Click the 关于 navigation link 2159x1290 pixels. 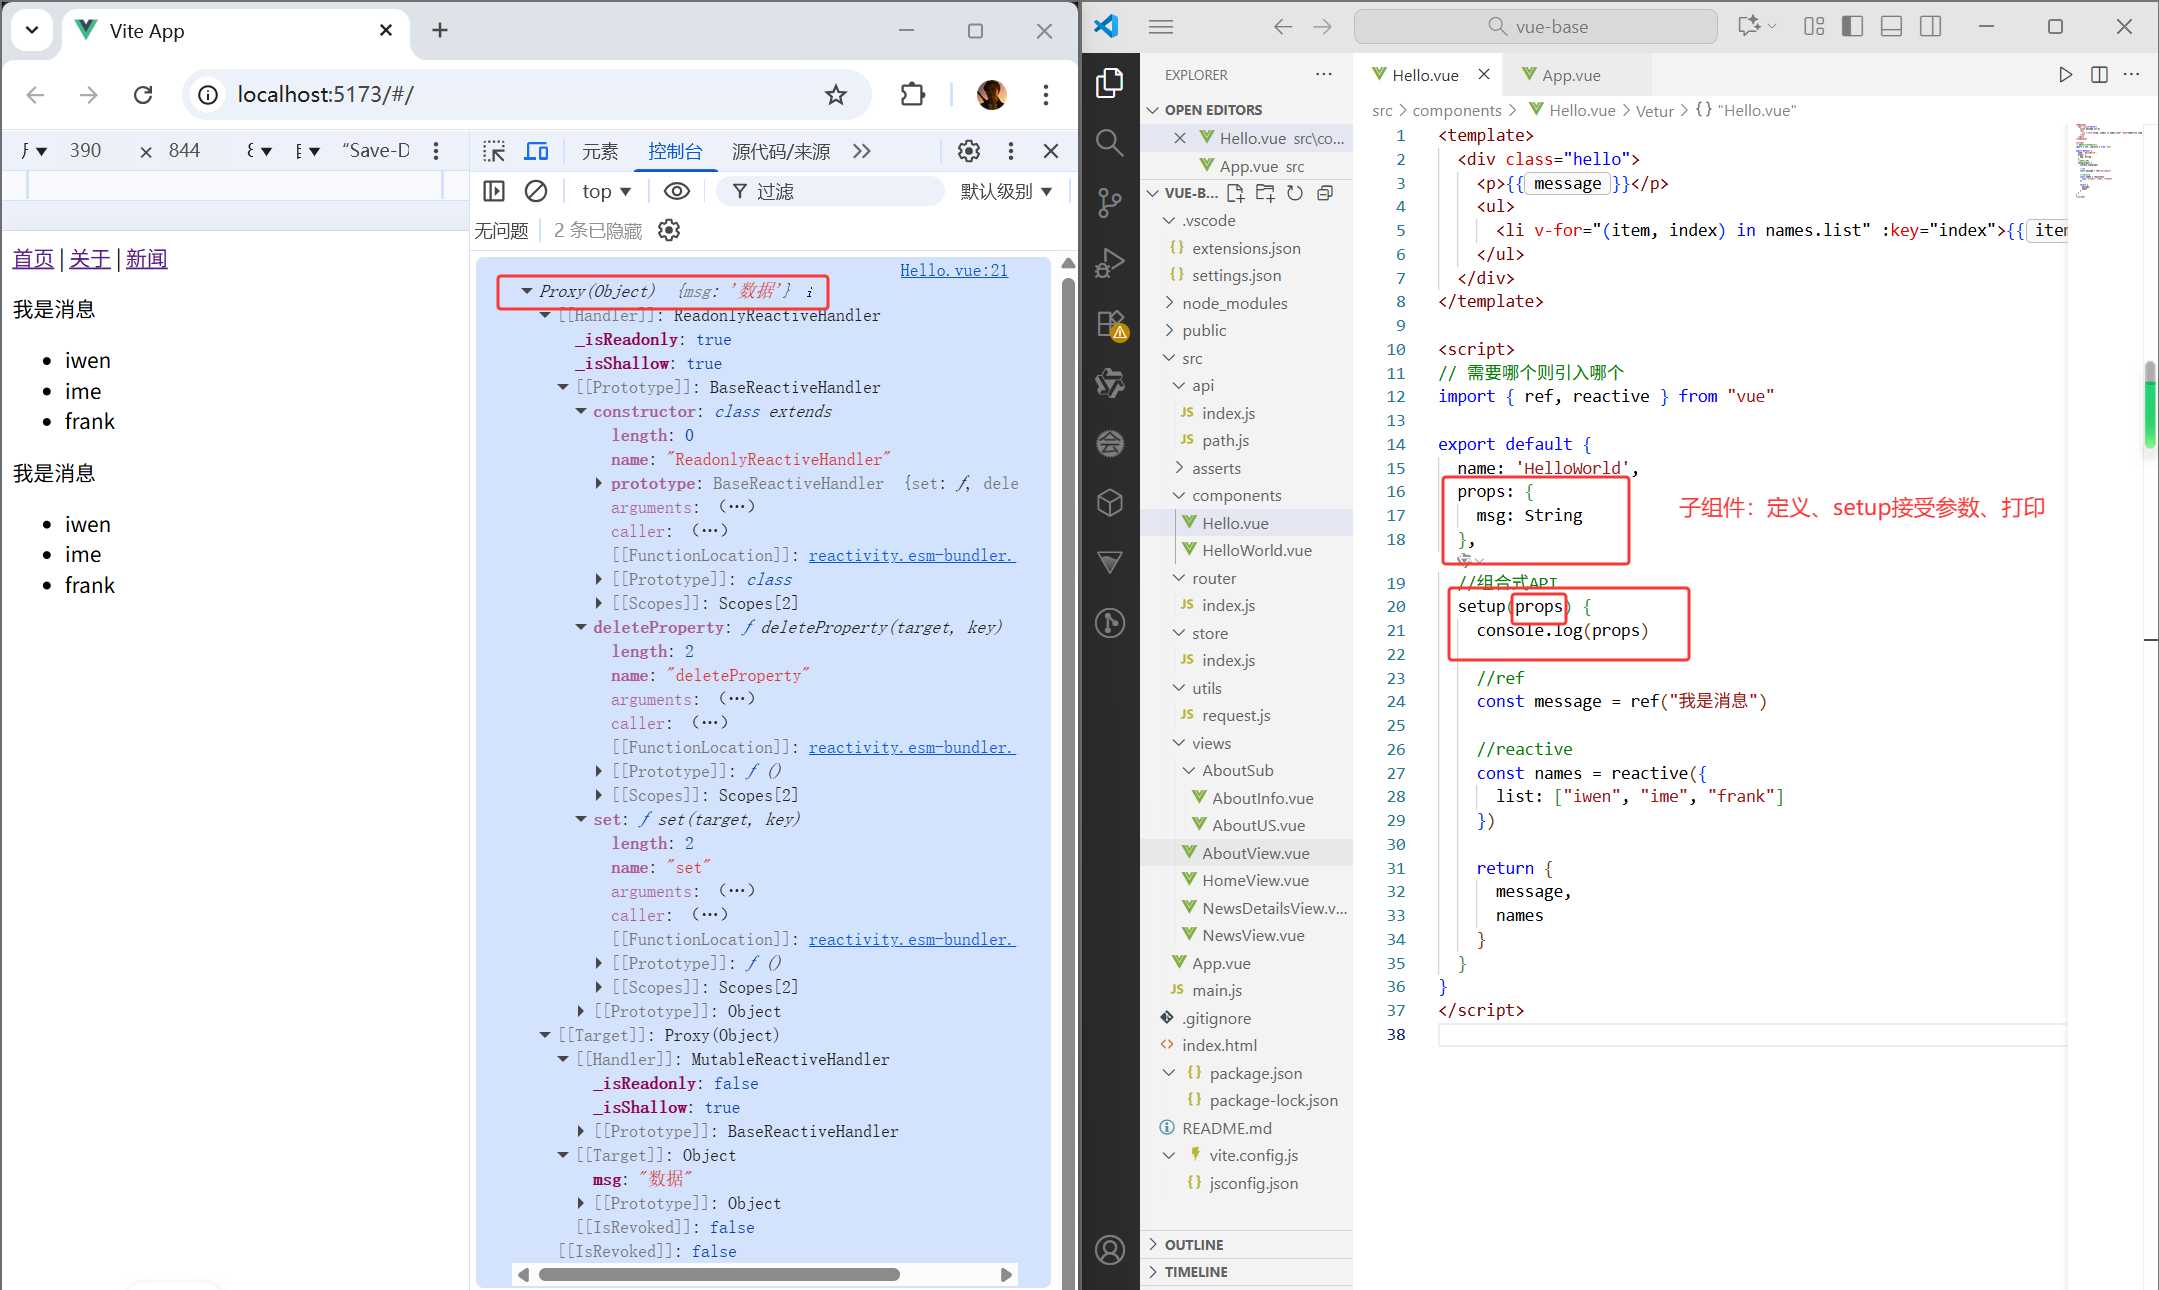point(90,259)
